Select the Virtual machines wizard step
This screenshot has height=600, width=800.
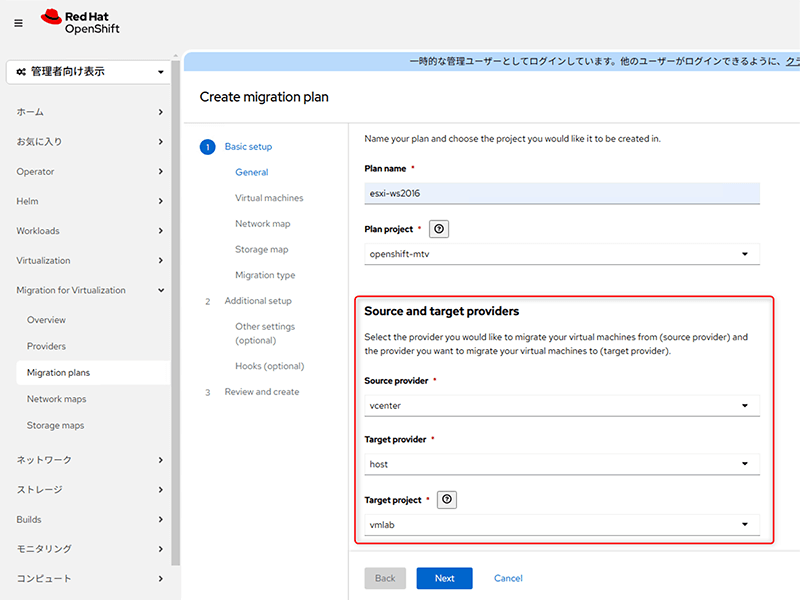tap(269, 198)
